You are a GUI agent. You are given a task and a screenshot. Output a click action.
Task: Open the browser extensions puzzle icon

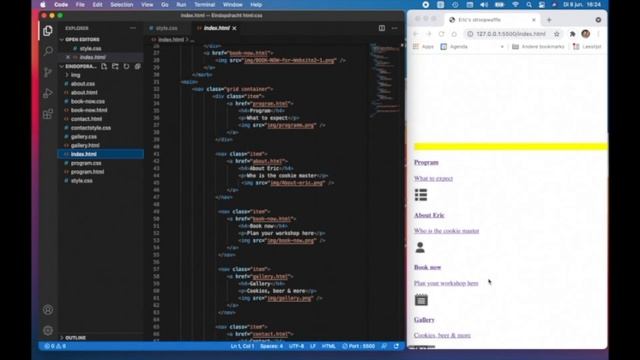573,34
